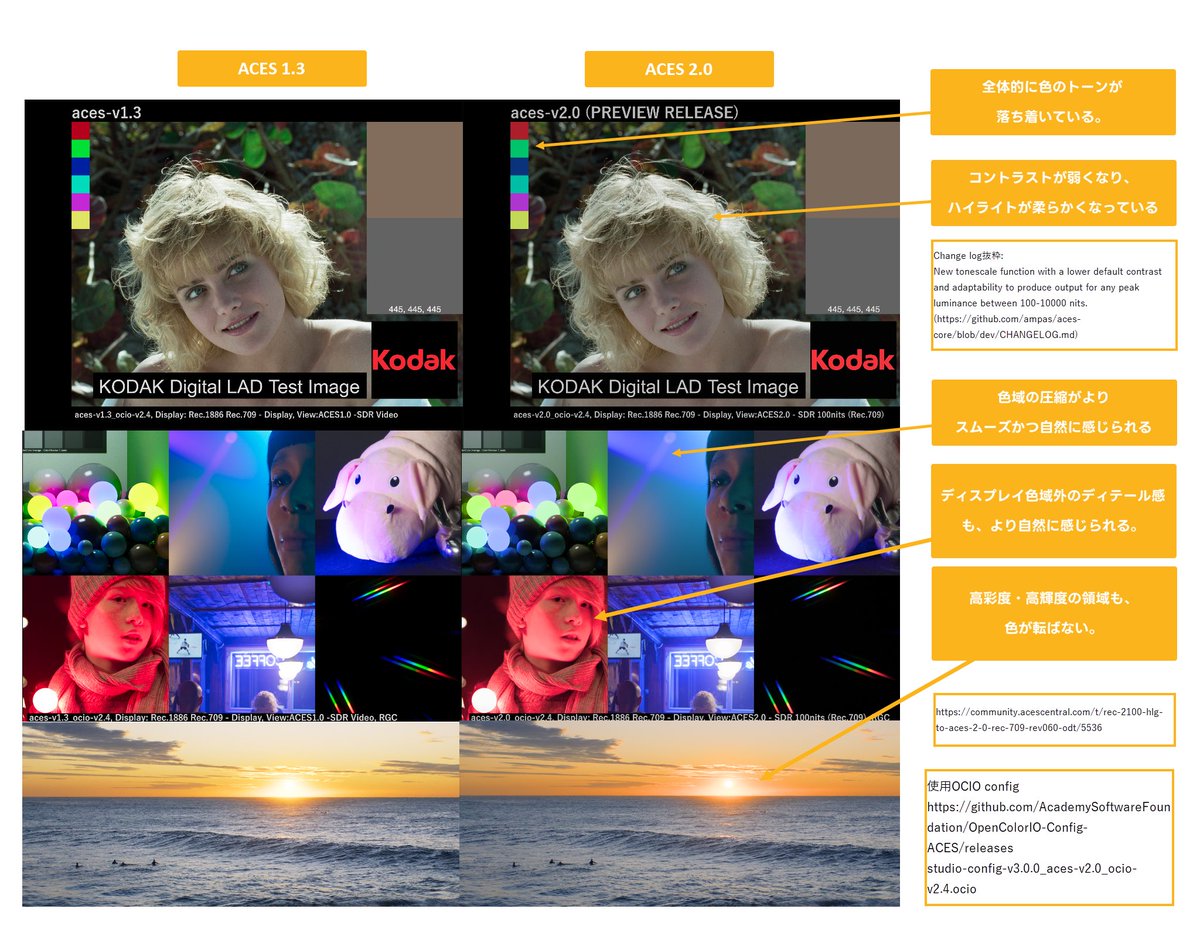Open the blue-lit face thumbnail in ACES 2.0 set

click(x=680, y=503)
